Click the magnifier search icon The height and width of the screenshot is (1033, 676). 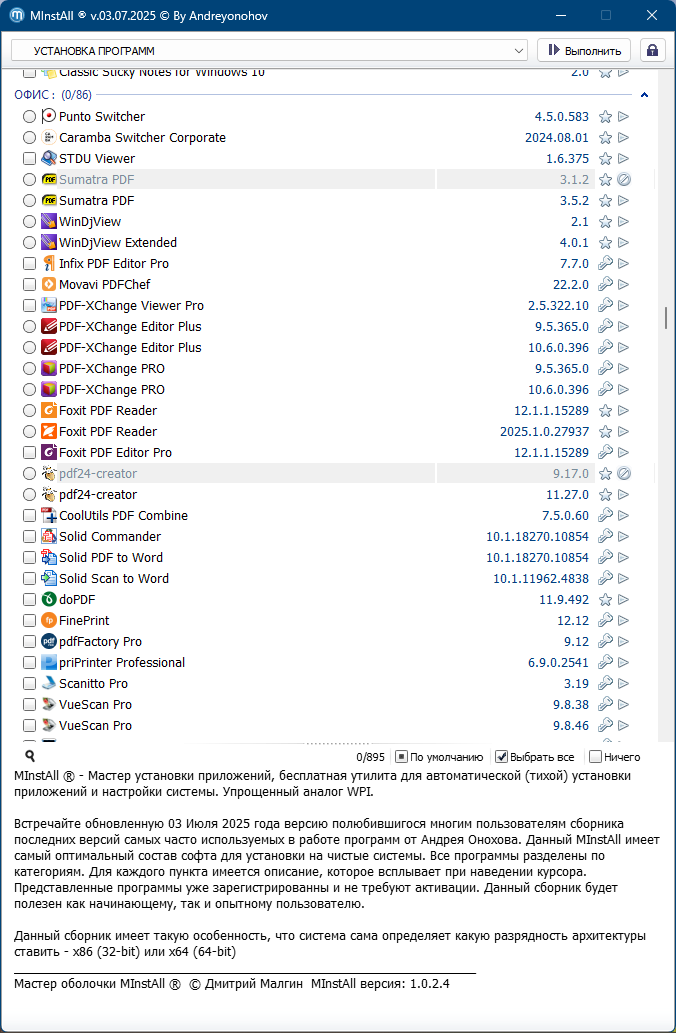pos(30,756)
